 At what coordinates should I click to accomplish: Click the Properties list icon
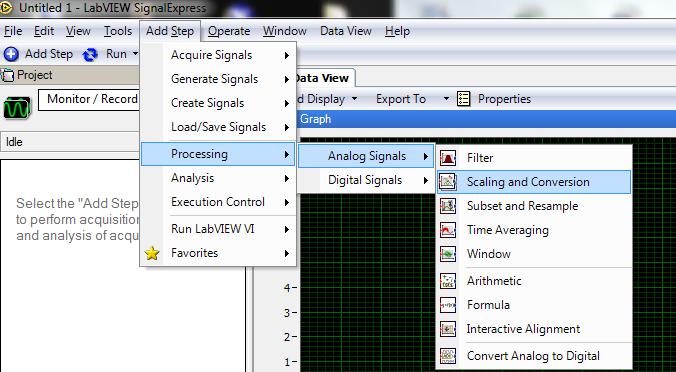click(x=463, y=99)
